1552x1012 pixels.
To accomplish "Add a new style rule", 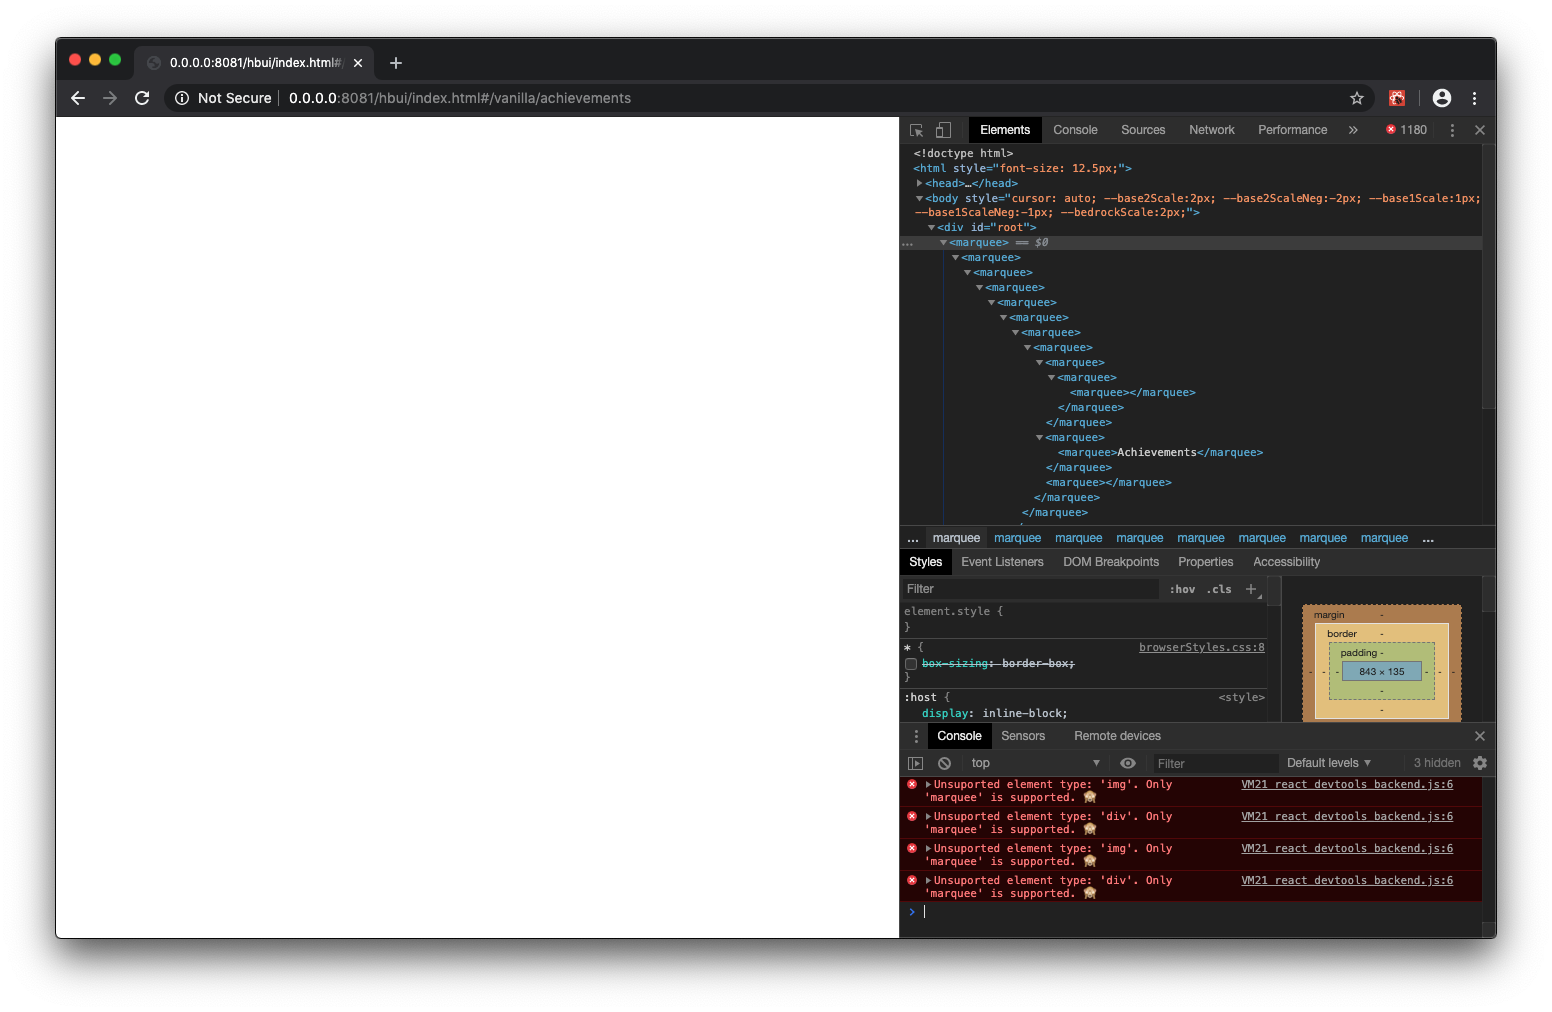I will pyautogui.click(x=1251, y=589).
